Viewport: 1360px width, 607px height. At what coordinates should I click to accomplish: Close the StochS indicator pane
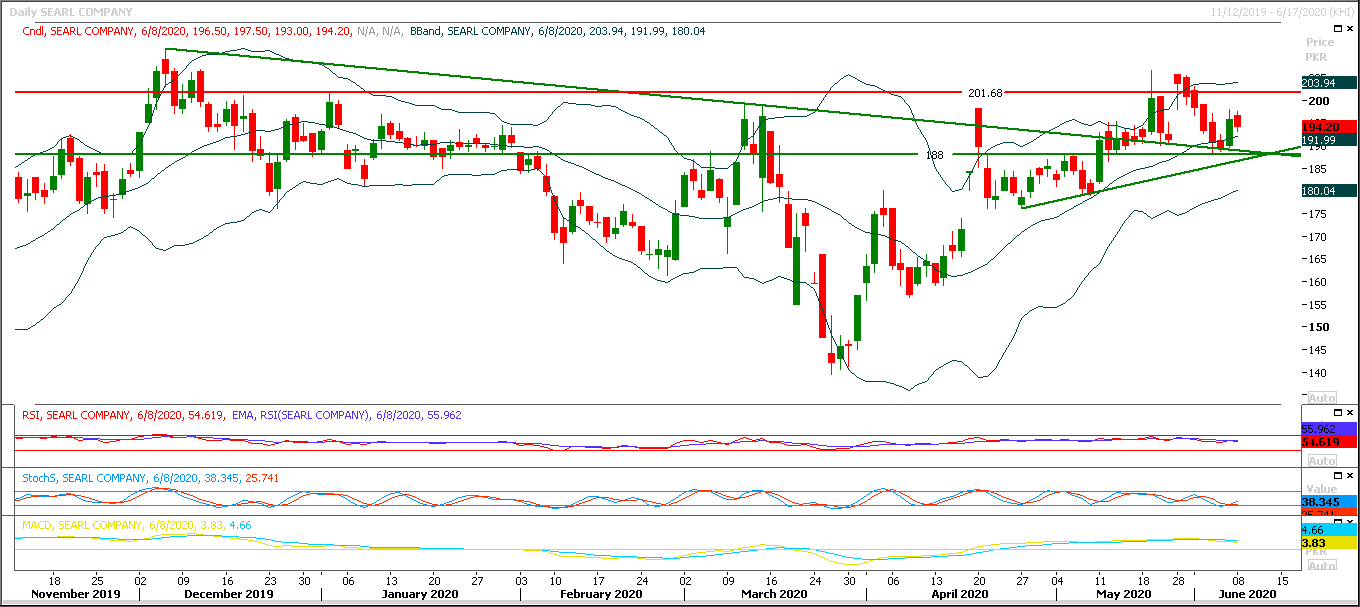(1348, 474)
